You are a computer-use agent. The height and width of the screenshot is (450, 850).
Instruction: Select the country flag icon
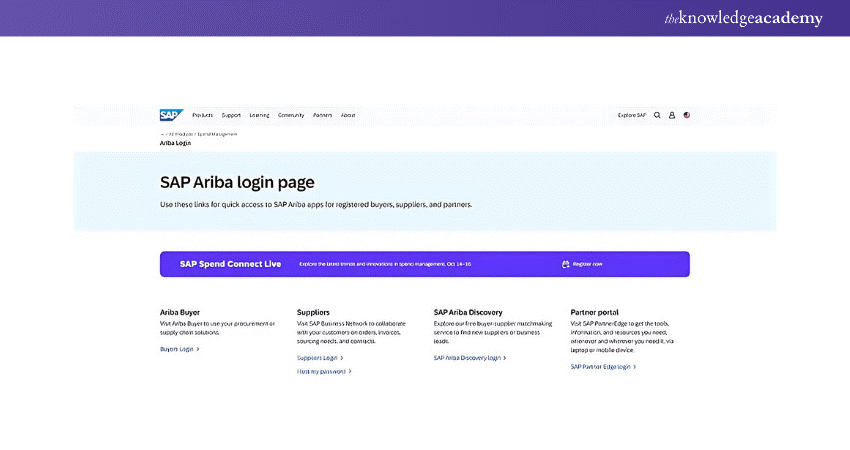click(687, 115)
